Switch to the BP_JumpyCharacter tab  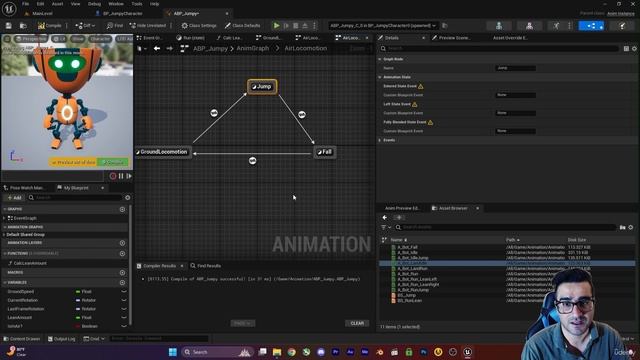click(122, 13)
